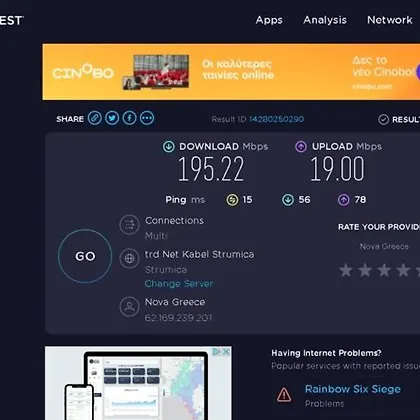Click the Rainbow Six Siege warning icon
The image size is (420, 420).
[284, 395]
